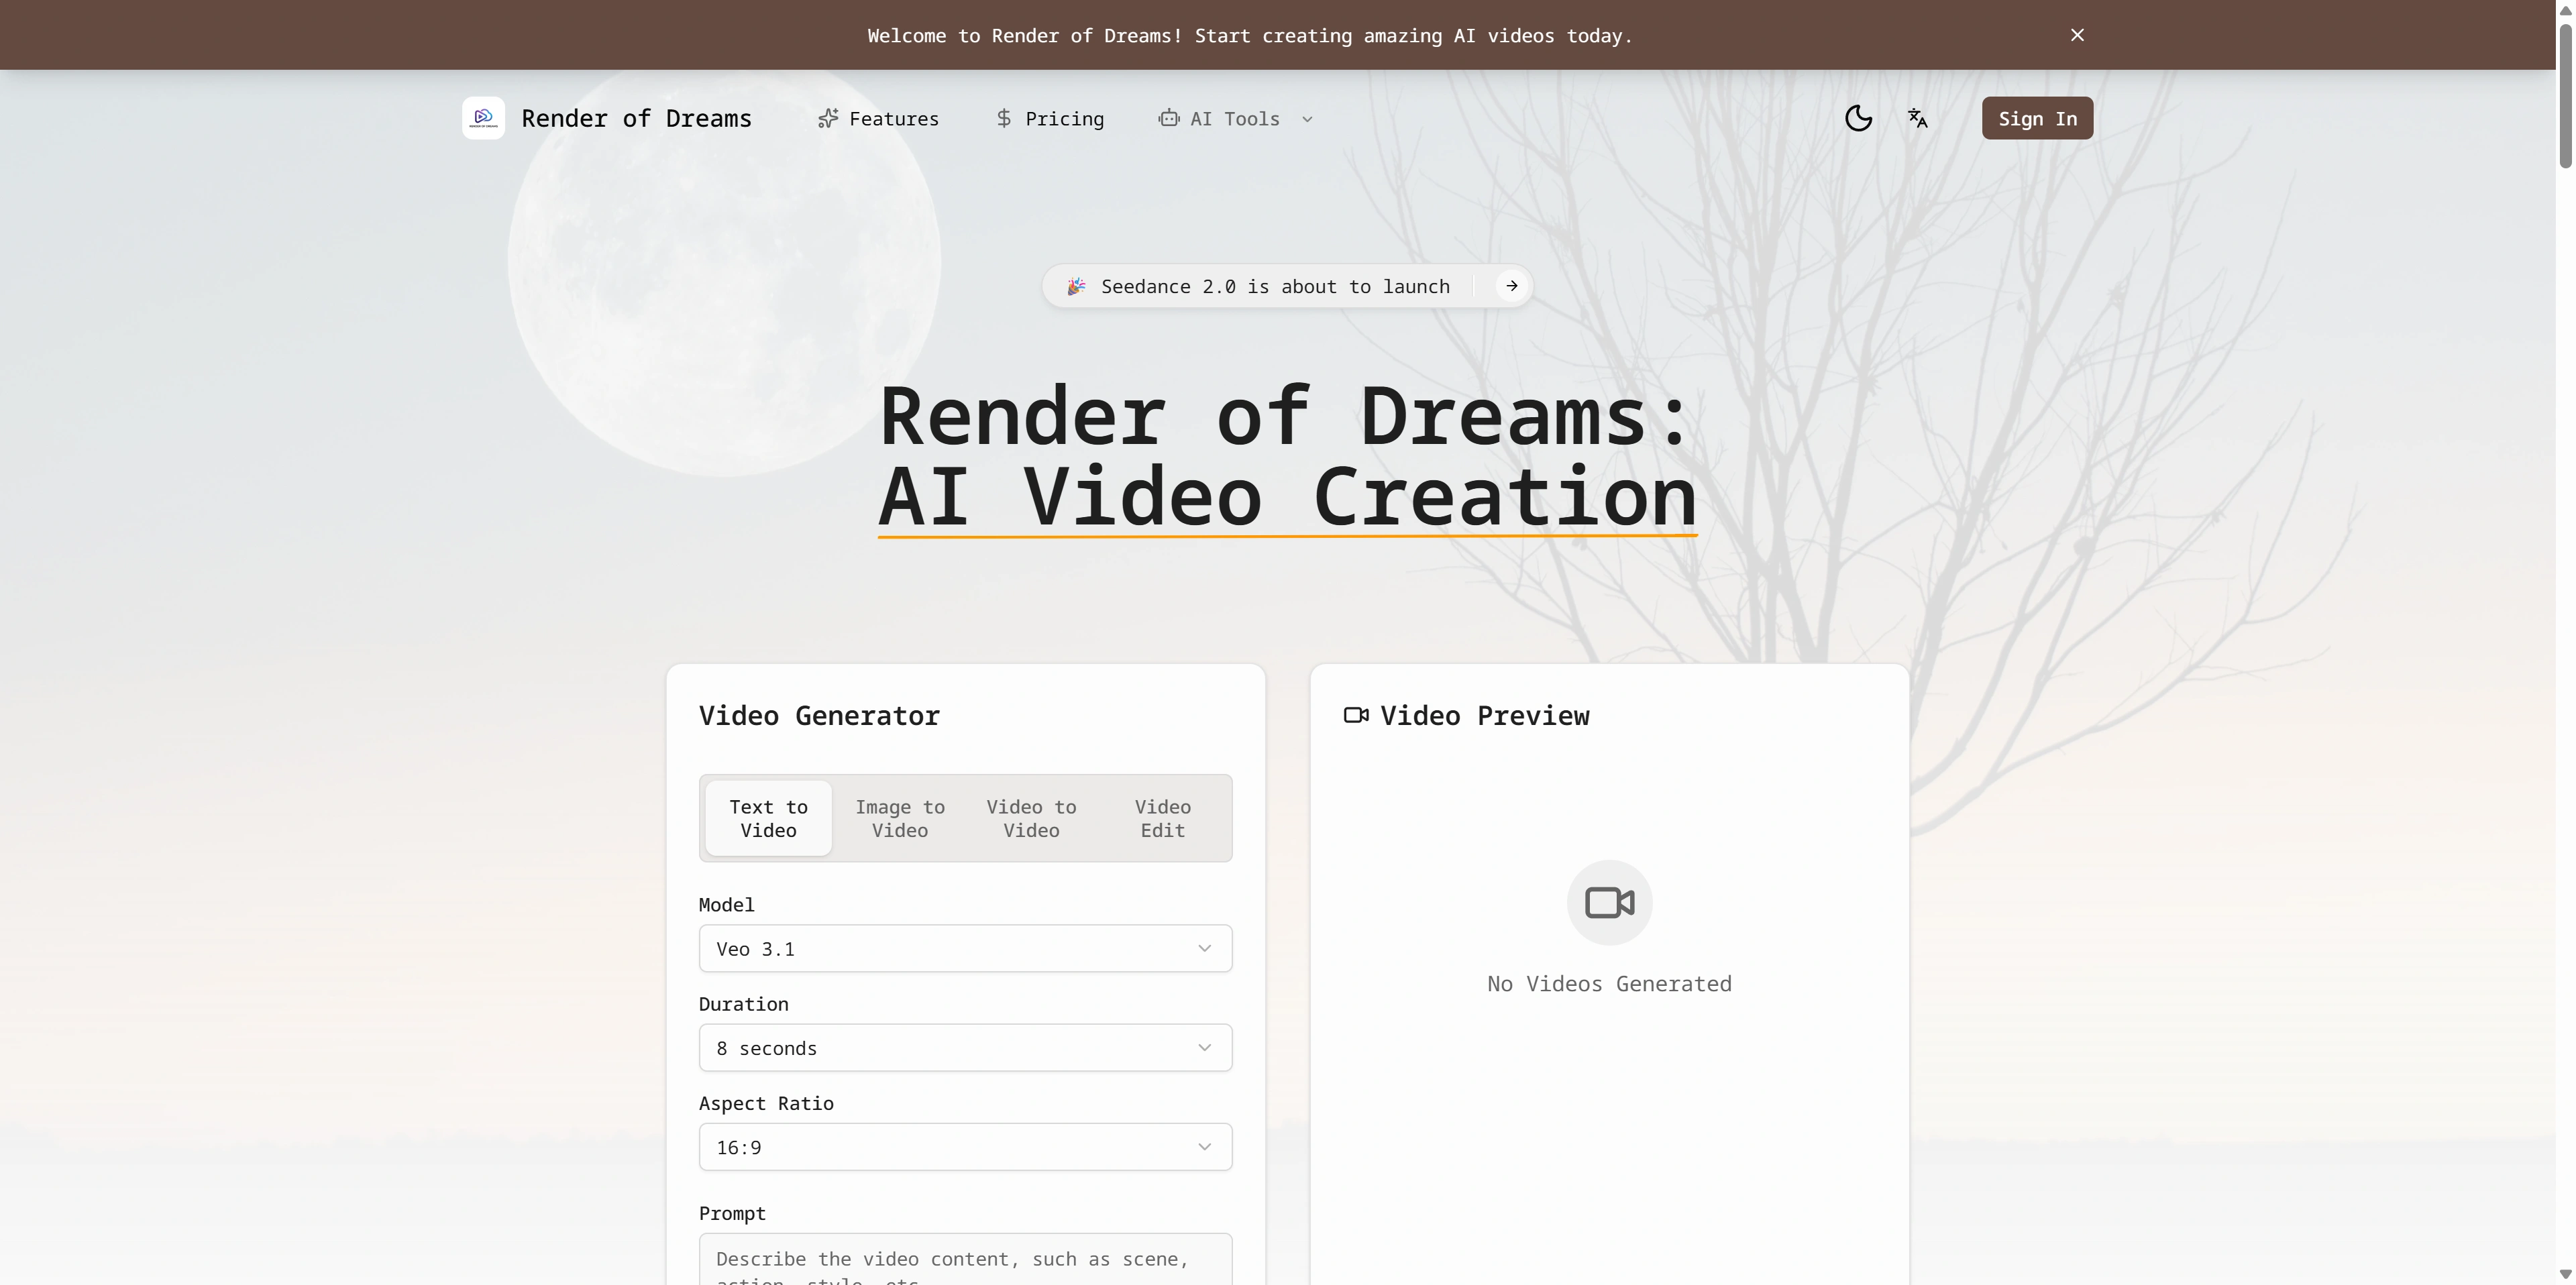Select the Text to Video mode
This screenshot has height=1285, width=2576.
tap(768, 818)
